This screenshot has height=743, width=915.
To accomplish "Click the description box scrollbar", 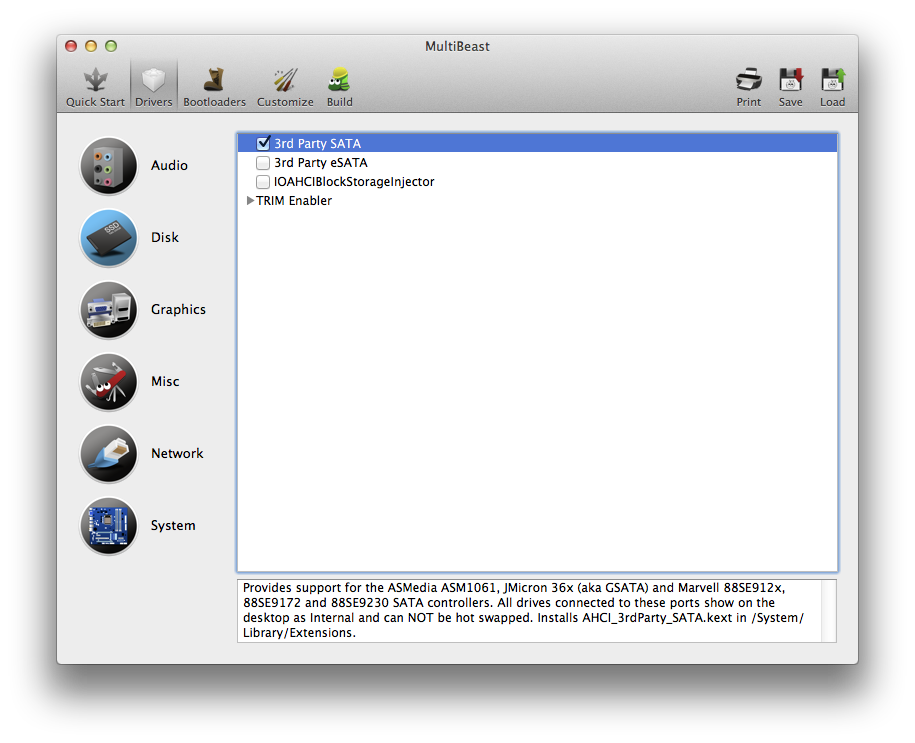I will pos(829,611).
